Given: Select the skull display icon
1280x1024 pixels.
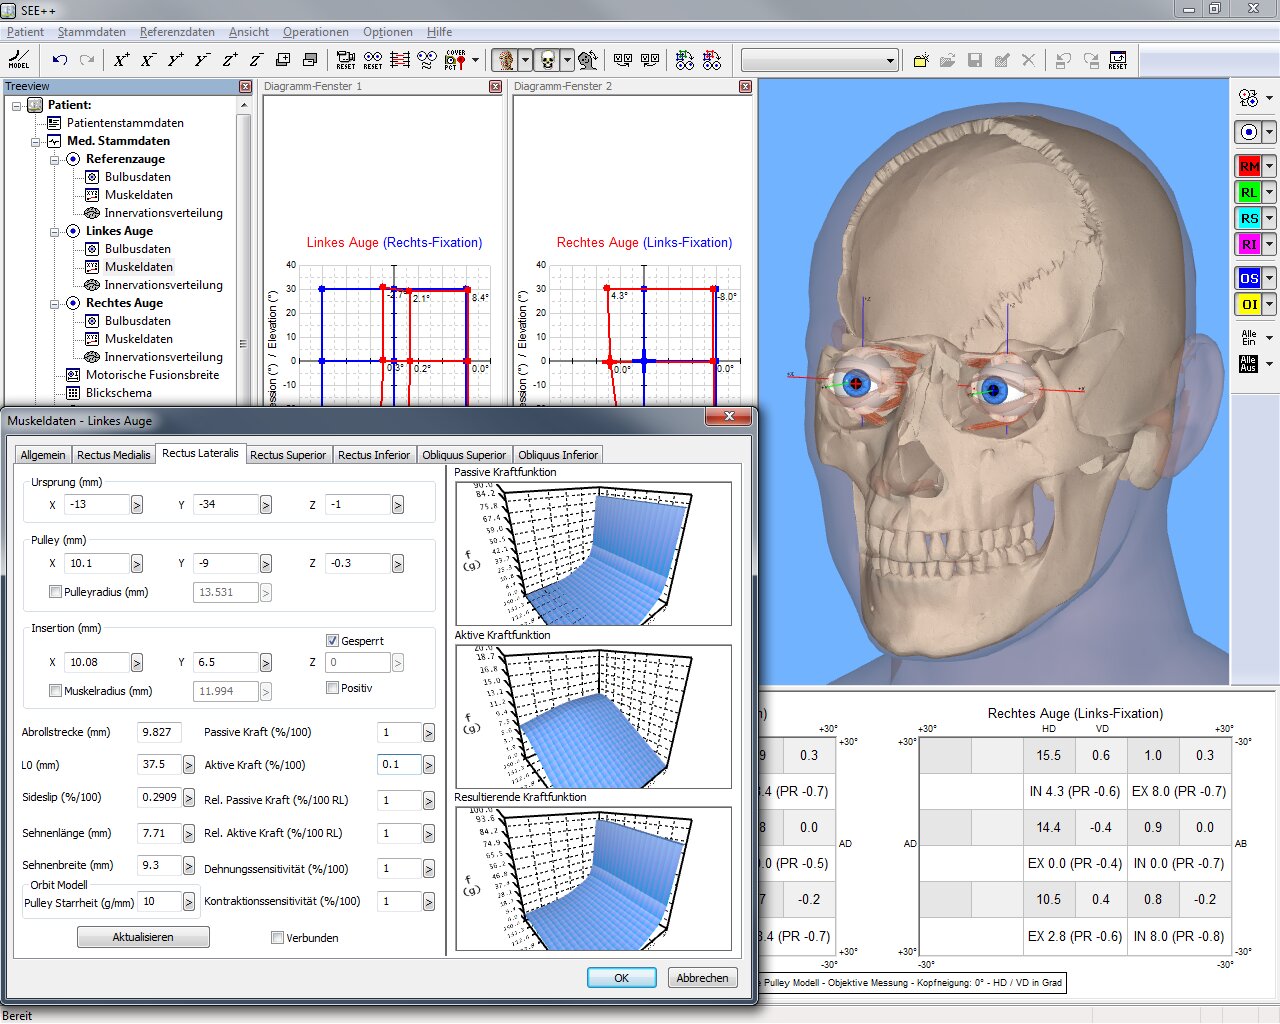Looking at the screenshot, I should point(547,58).
